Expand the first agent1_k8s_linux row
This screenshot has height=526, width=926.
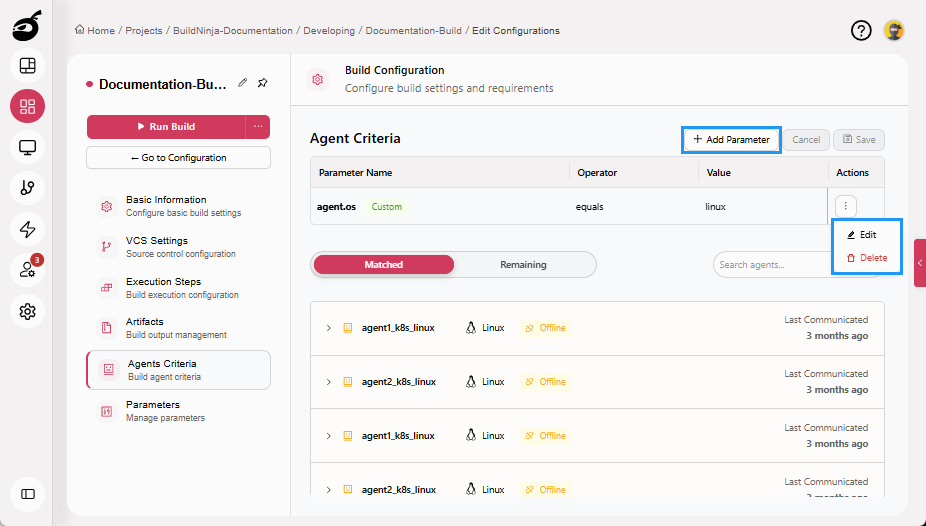328,328
